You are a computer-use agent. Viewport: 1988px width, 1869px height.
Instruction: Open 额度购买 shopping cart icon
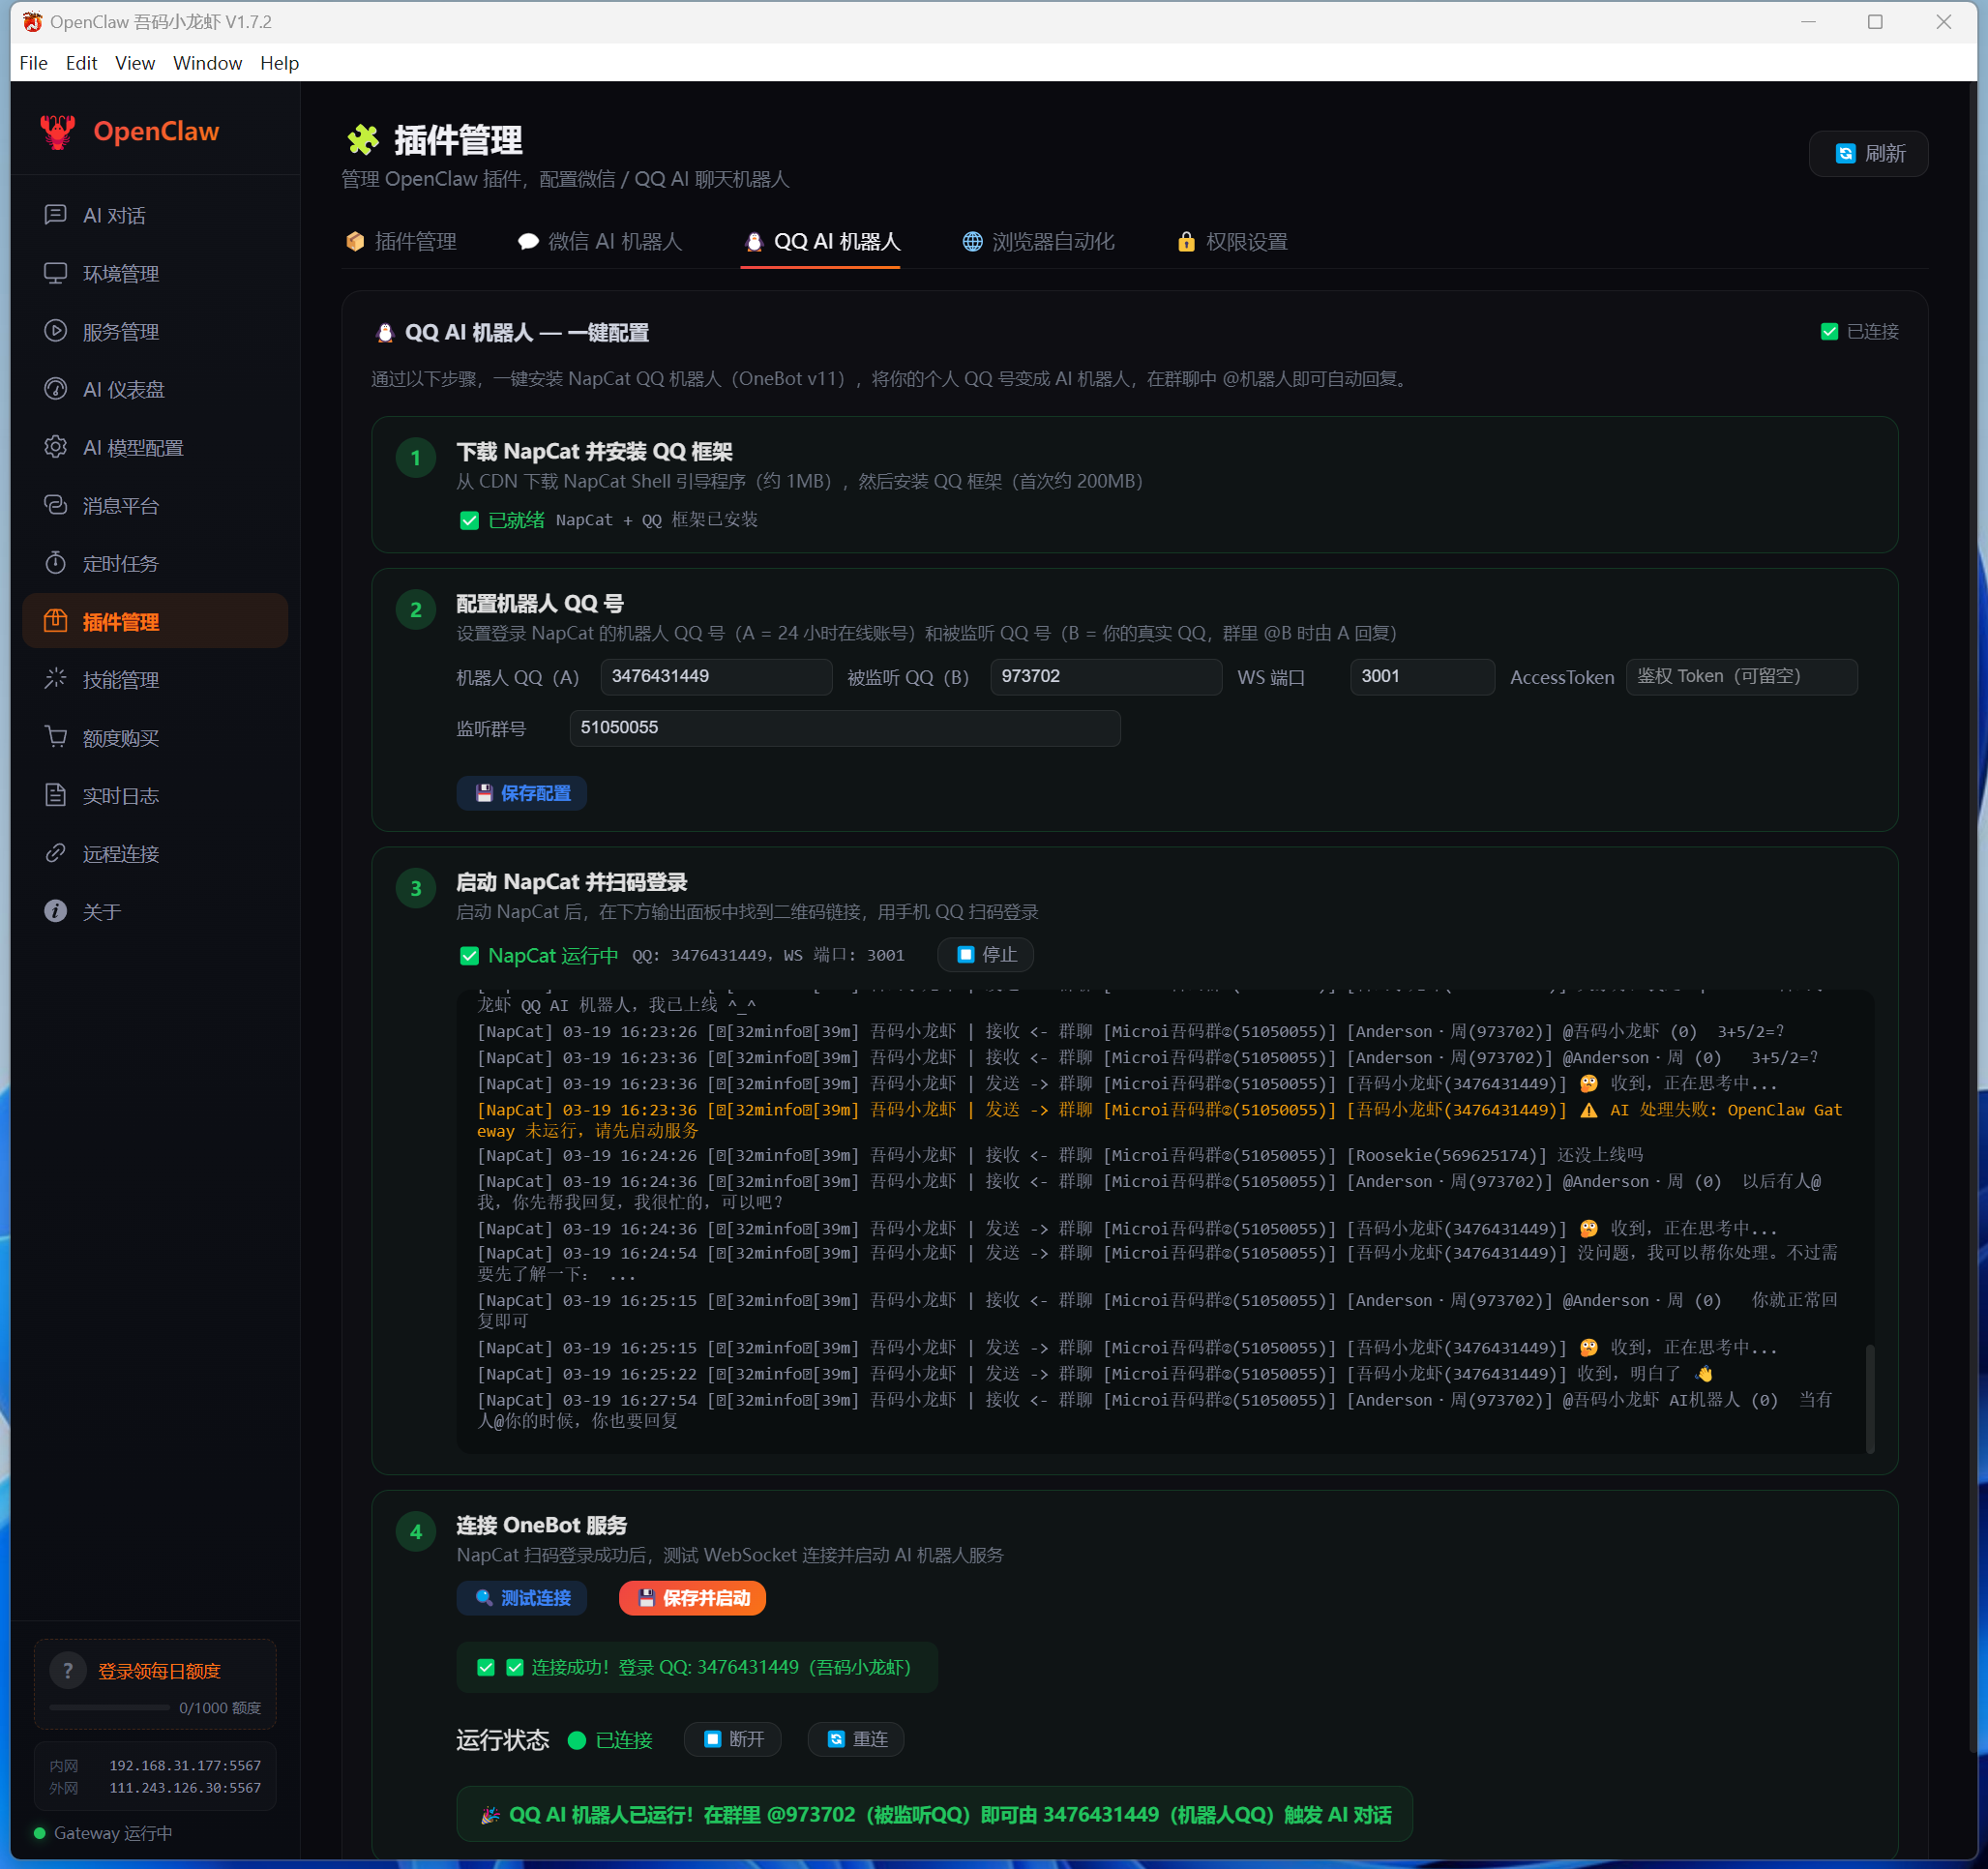(56, 737)
